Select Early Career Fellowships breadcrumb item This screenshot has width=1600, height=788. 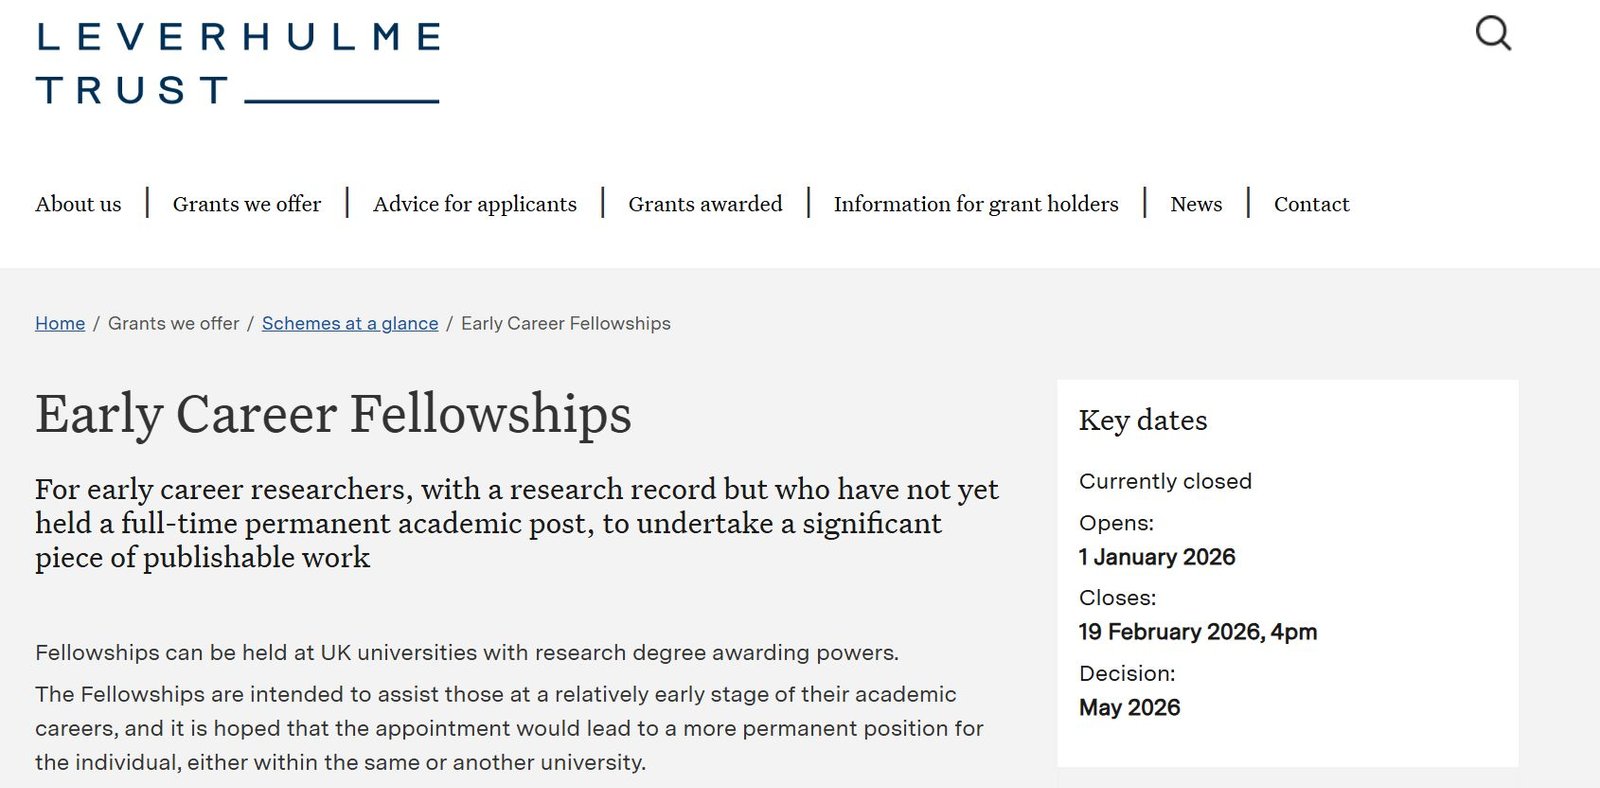tap(564, 323)
